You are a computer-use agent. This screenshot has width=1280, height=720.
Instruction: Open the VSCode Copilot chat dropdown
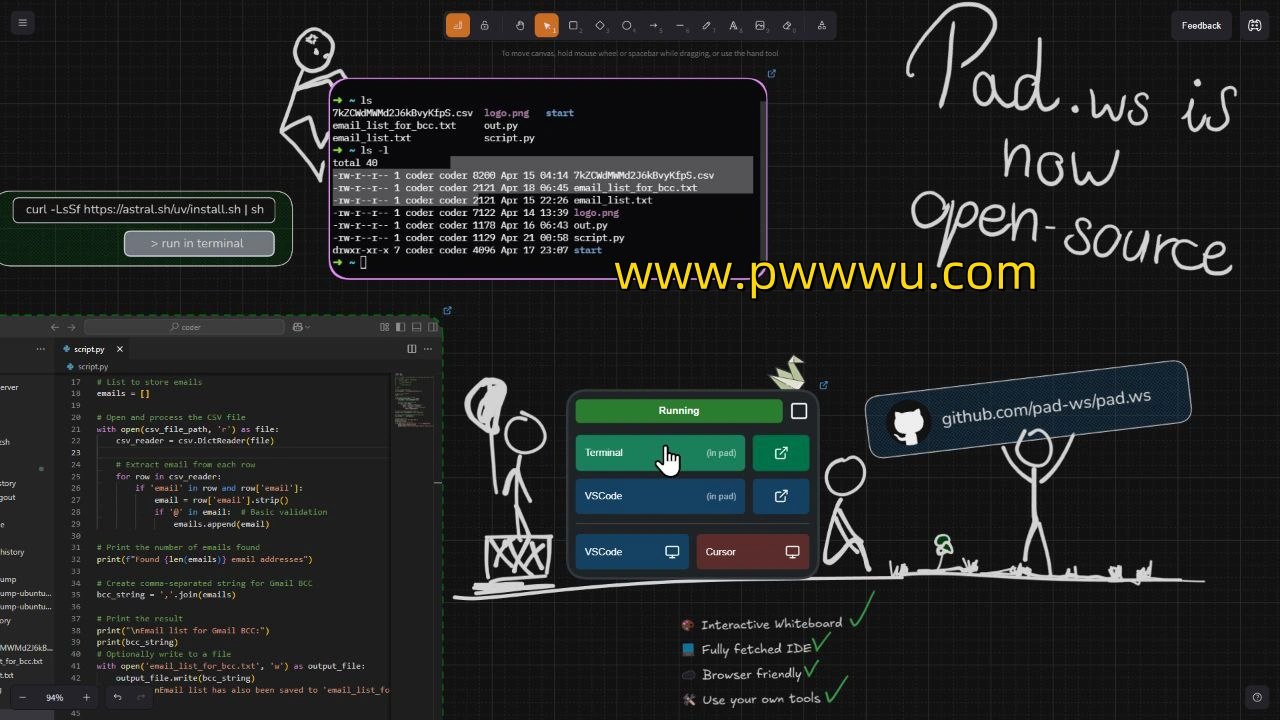[299, 327]
